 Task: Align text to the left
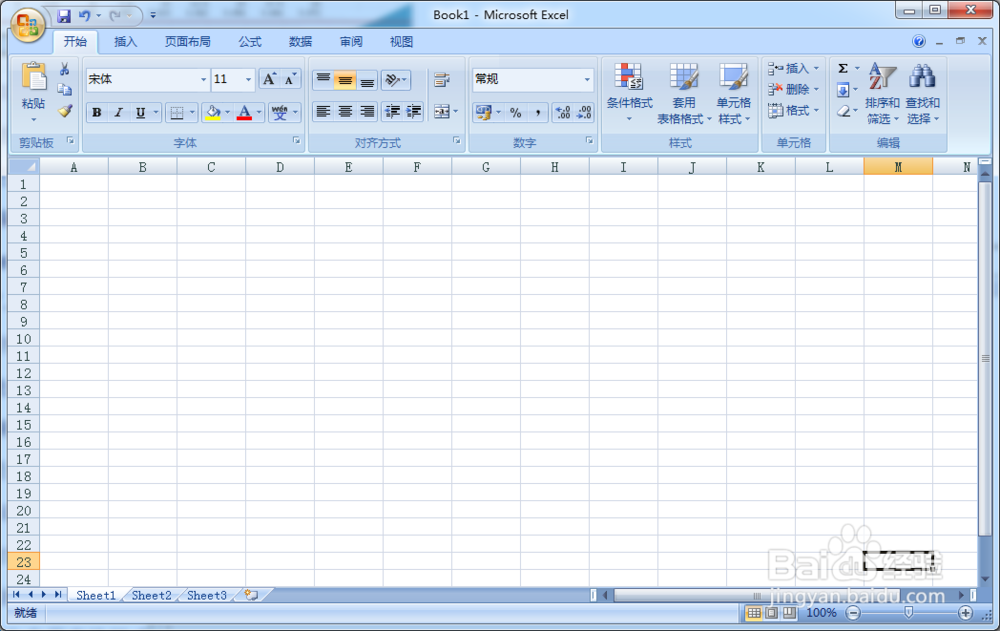tap(323, 112)
